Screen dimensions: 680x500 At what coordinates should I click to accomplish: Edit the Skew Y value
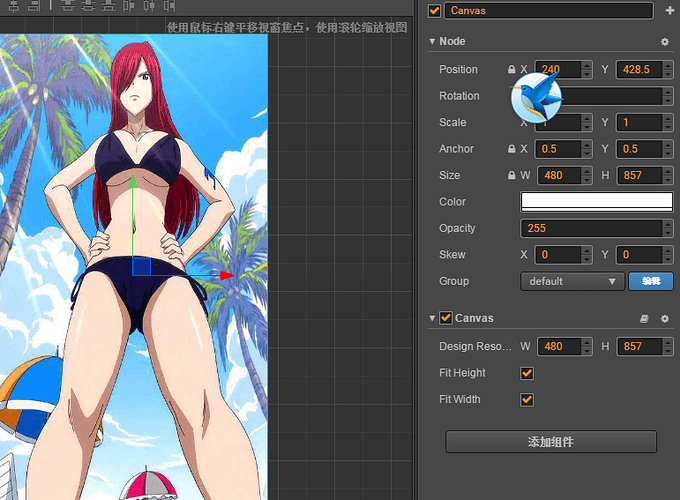tap(639, 255)
